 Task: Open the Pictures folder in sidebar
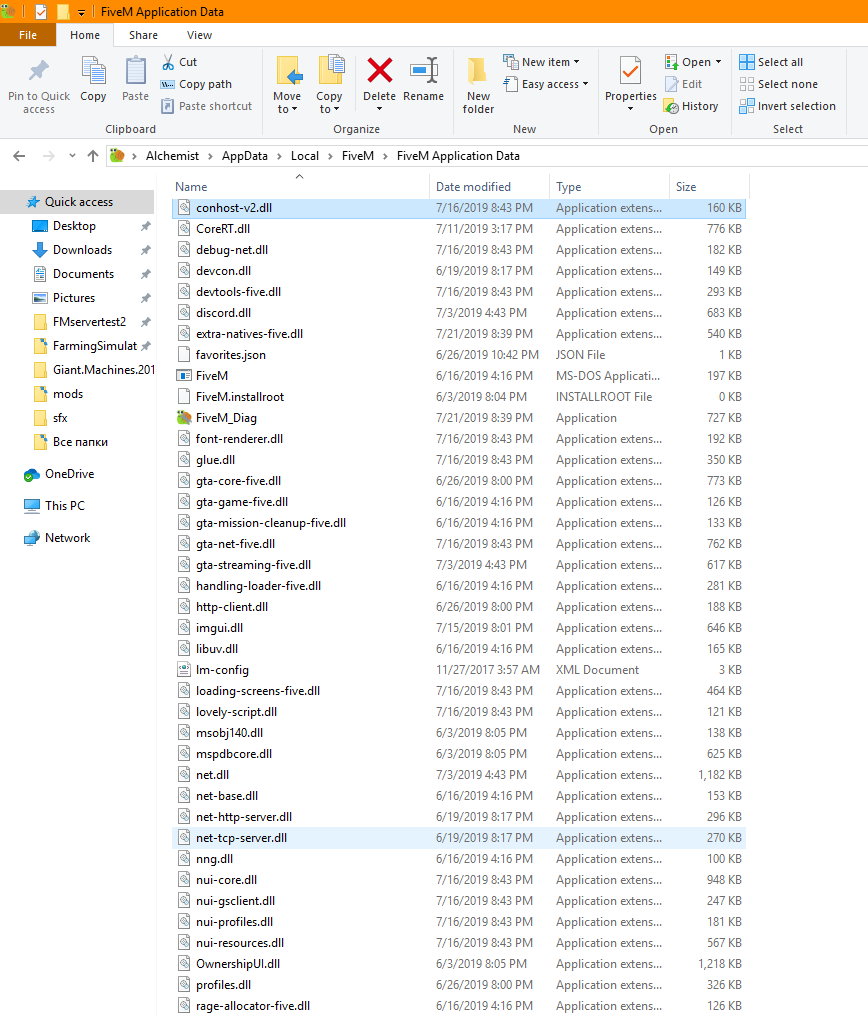[x=64, y=298]
